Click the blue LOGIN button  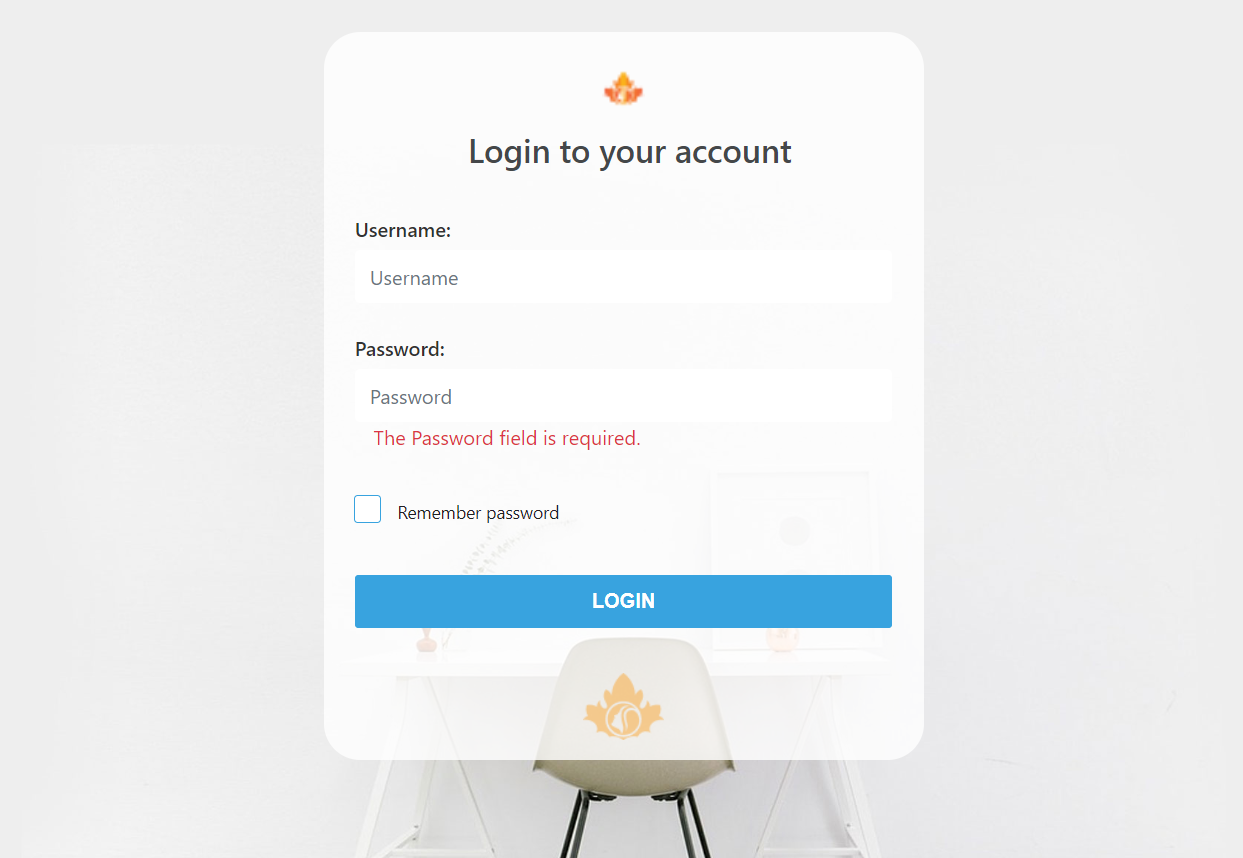623,601
